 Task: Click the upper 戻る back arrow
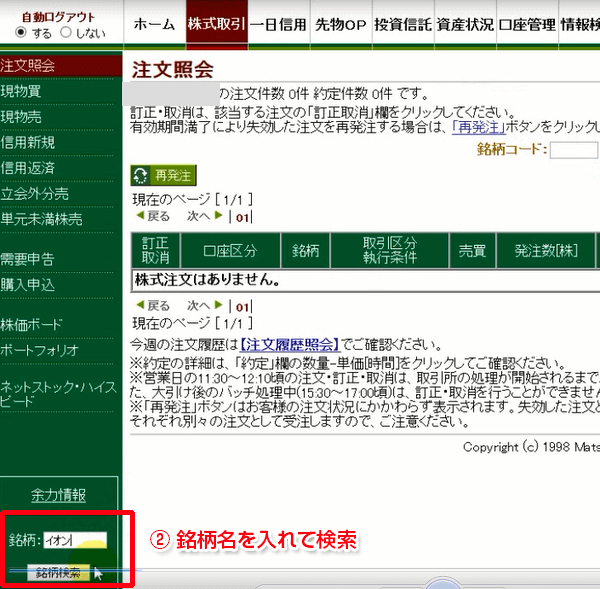click(153, 216)
